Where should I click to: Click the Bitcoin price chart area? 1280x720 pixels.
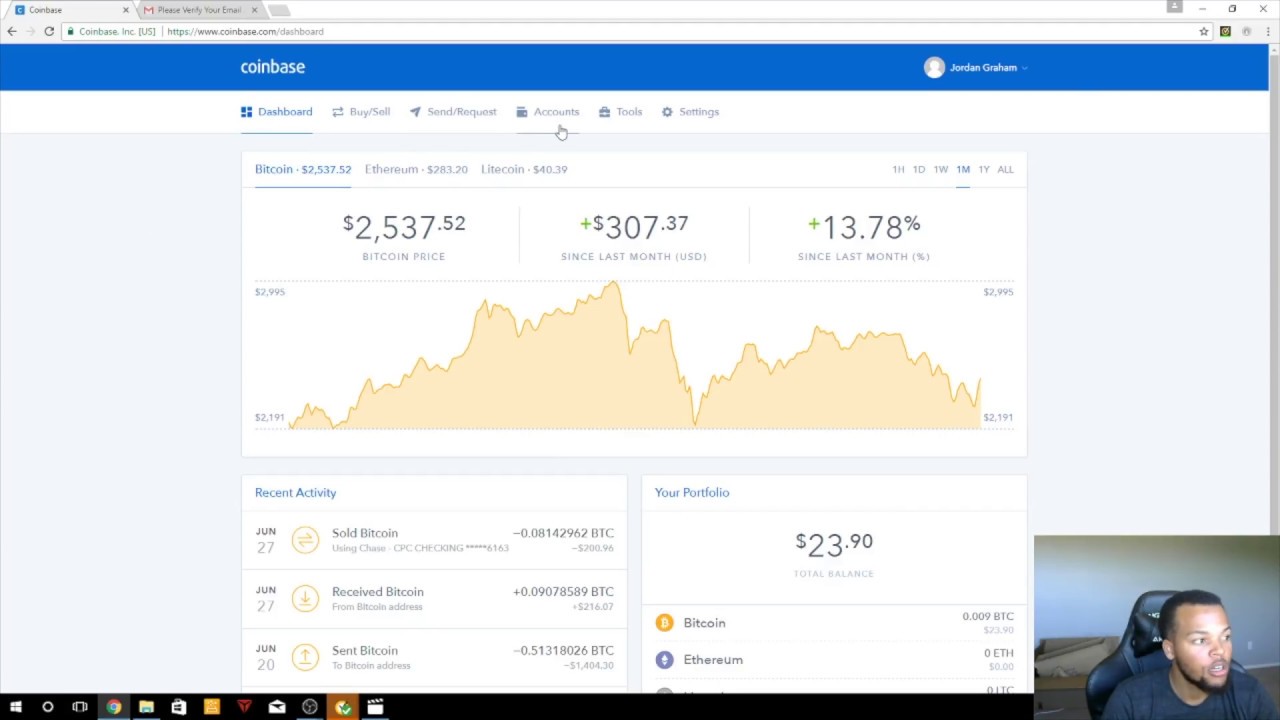pyautogui.click(x=634, y=355)
